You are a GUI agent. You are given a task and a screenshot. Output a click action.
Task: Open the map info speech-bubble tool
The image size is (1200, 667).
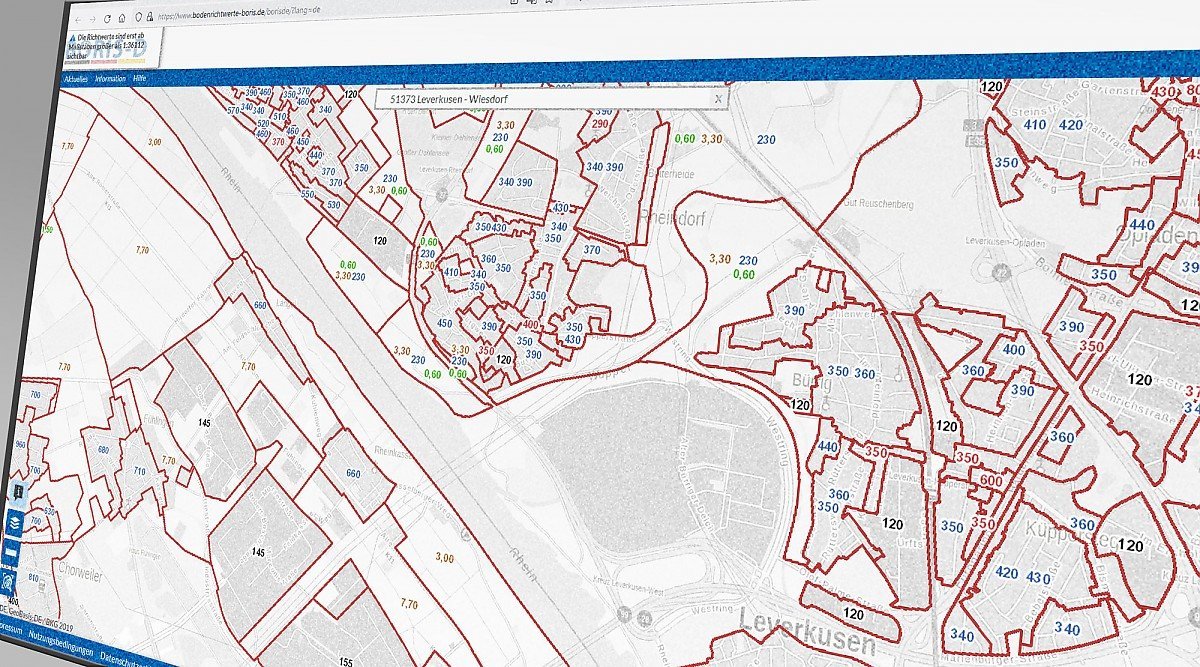point(19,492)
